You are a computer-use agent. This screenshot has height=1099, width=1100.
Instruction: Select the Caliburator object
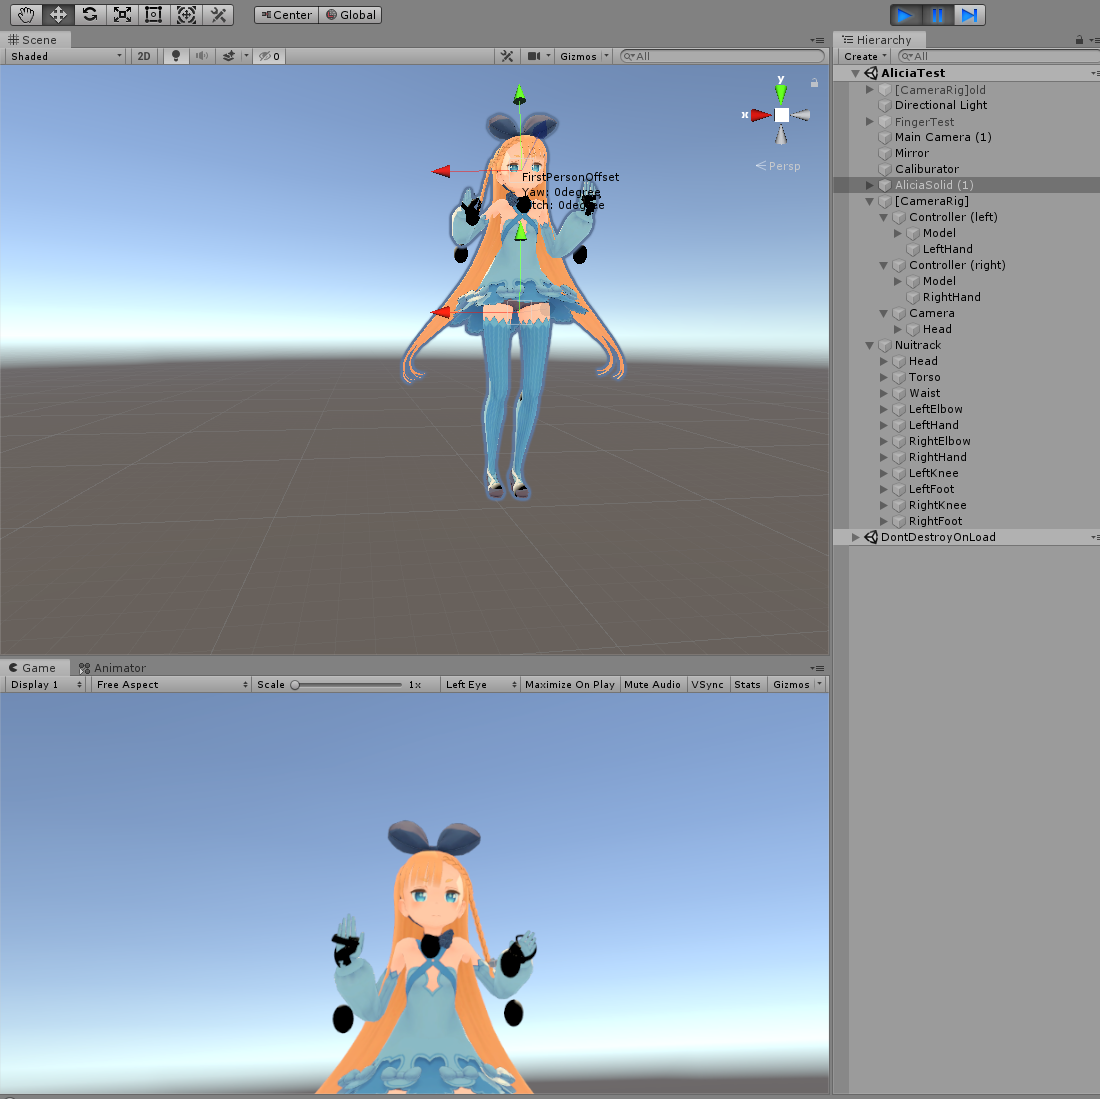(927, 169)
